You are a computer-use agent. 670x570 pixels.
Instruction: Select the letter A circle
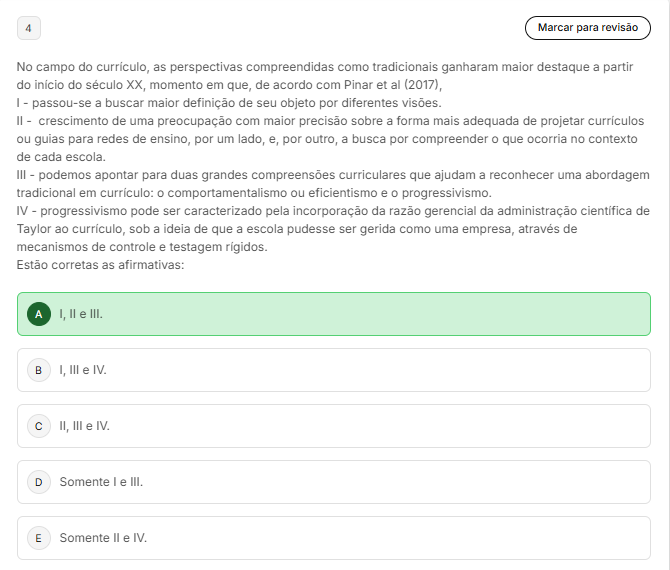pos(39,314)
